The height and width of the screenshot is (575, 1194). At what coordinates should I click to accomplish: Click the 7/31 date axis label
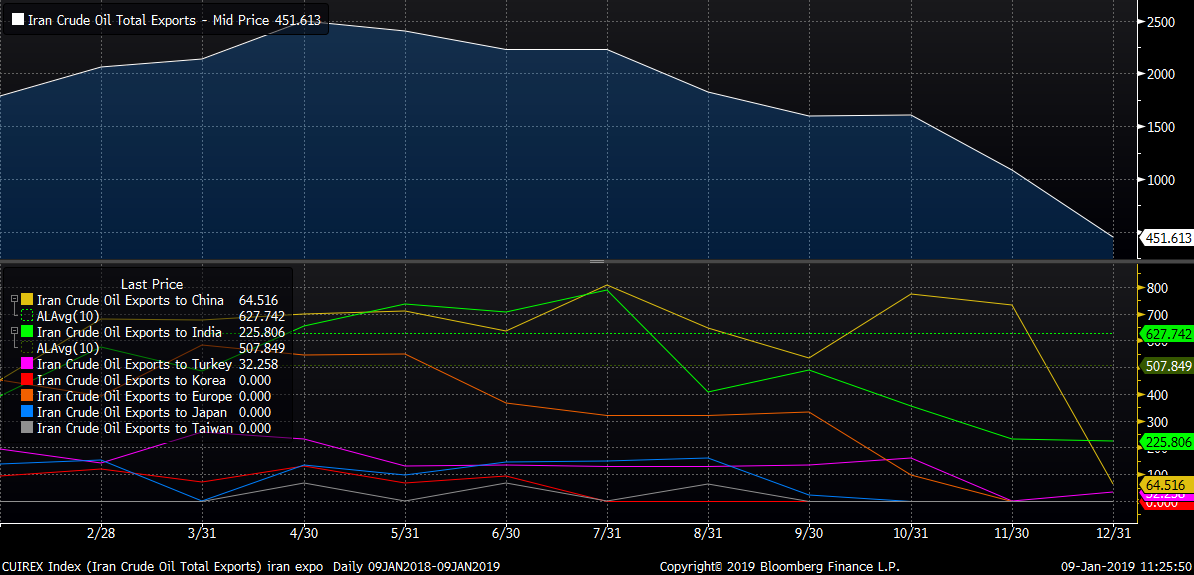606,533
